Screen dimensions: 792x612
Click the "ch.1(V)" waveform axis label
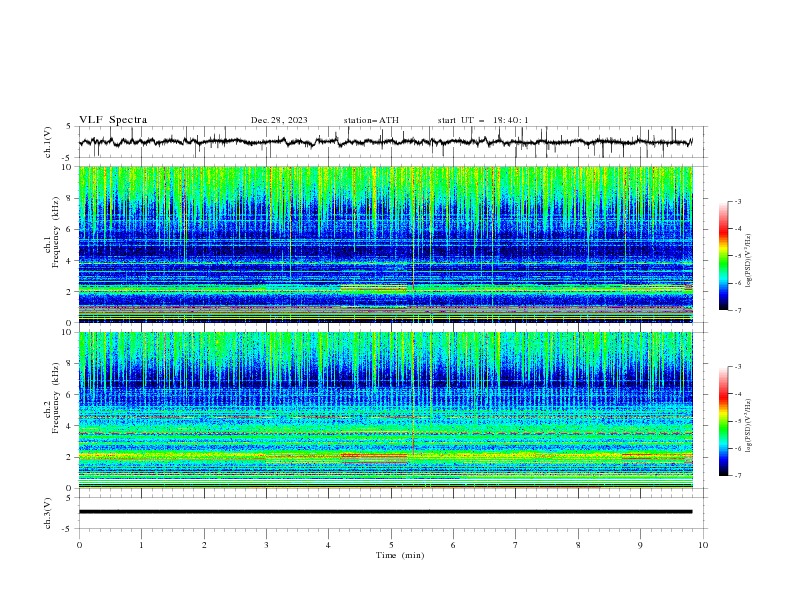tap(48, 142)
